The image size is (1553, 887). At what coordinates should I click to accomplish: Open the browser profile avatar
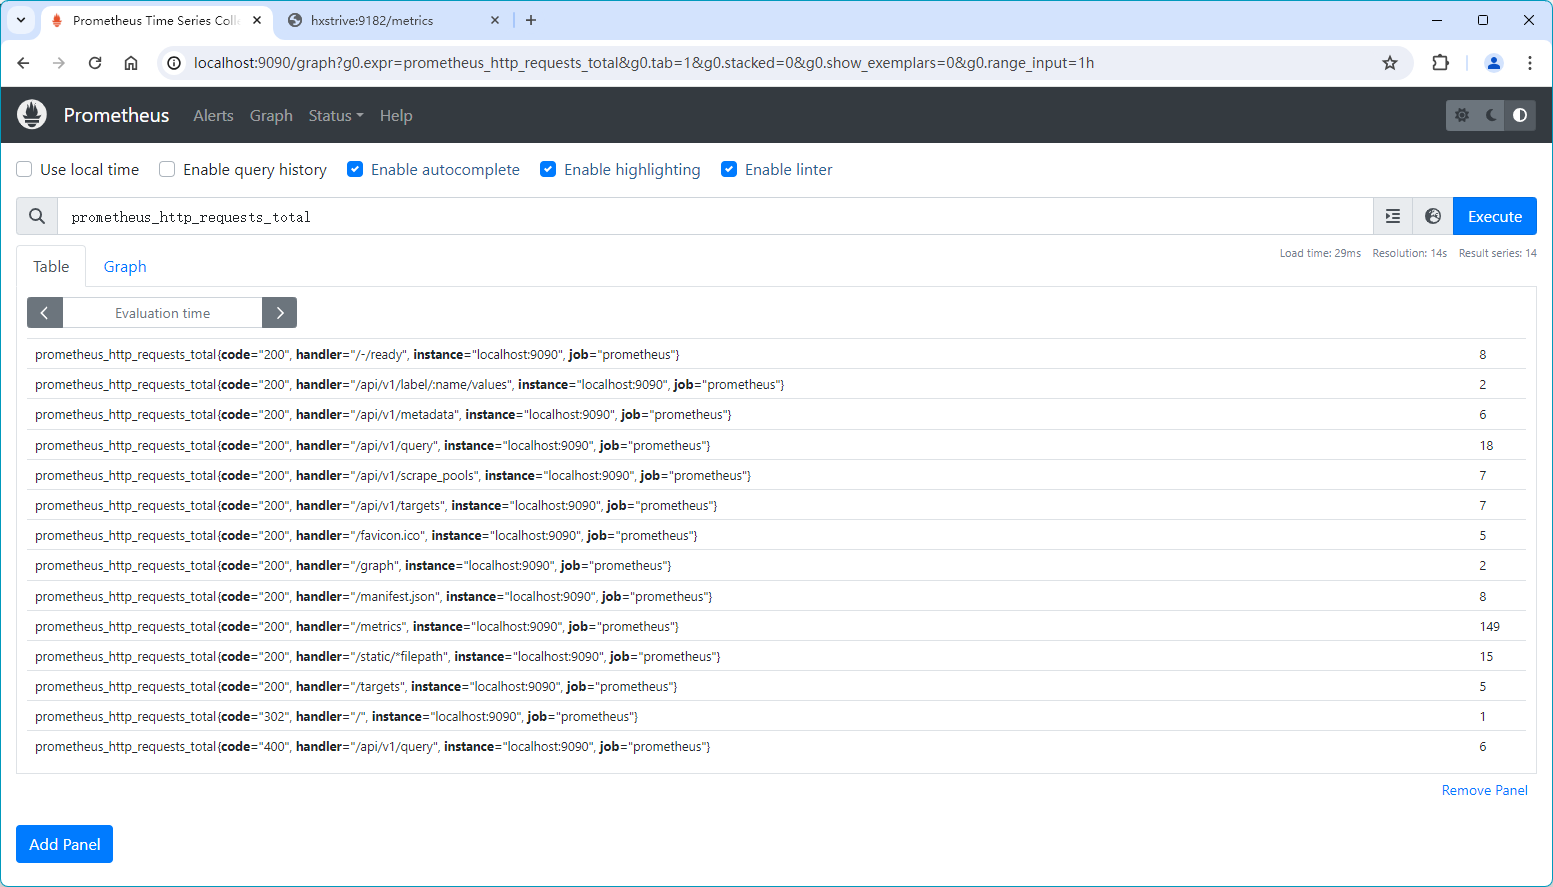[x=1494, y=63]
